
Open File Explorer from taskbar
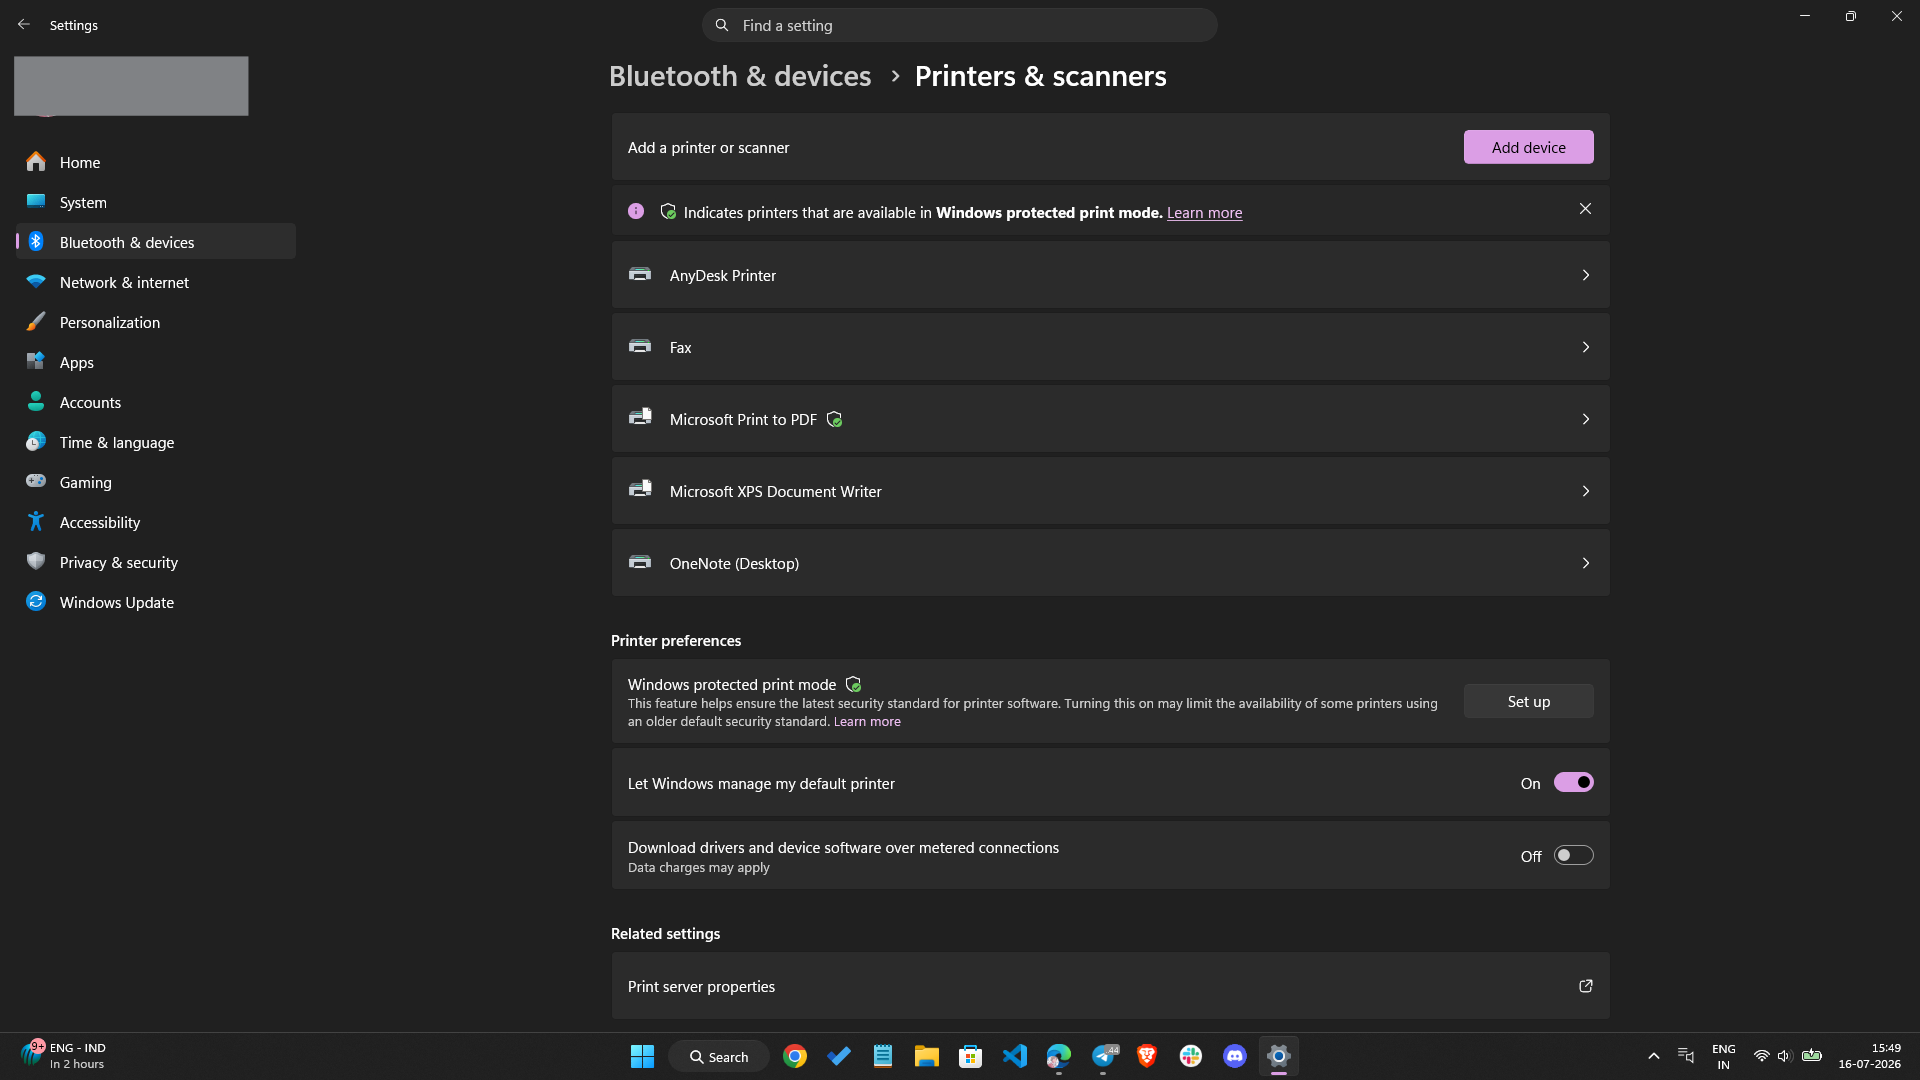click(x=927, y=1056)
